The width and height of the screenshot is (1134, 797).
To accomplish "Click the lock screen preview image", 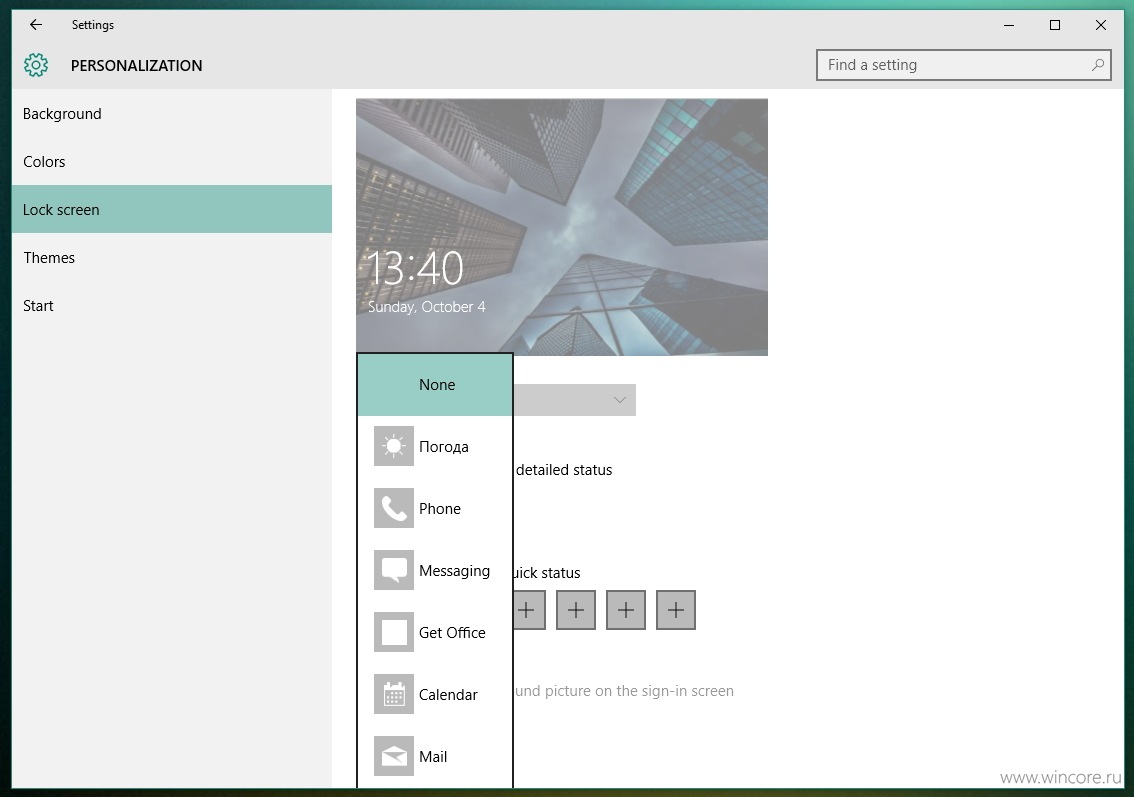I will (562, 227).
